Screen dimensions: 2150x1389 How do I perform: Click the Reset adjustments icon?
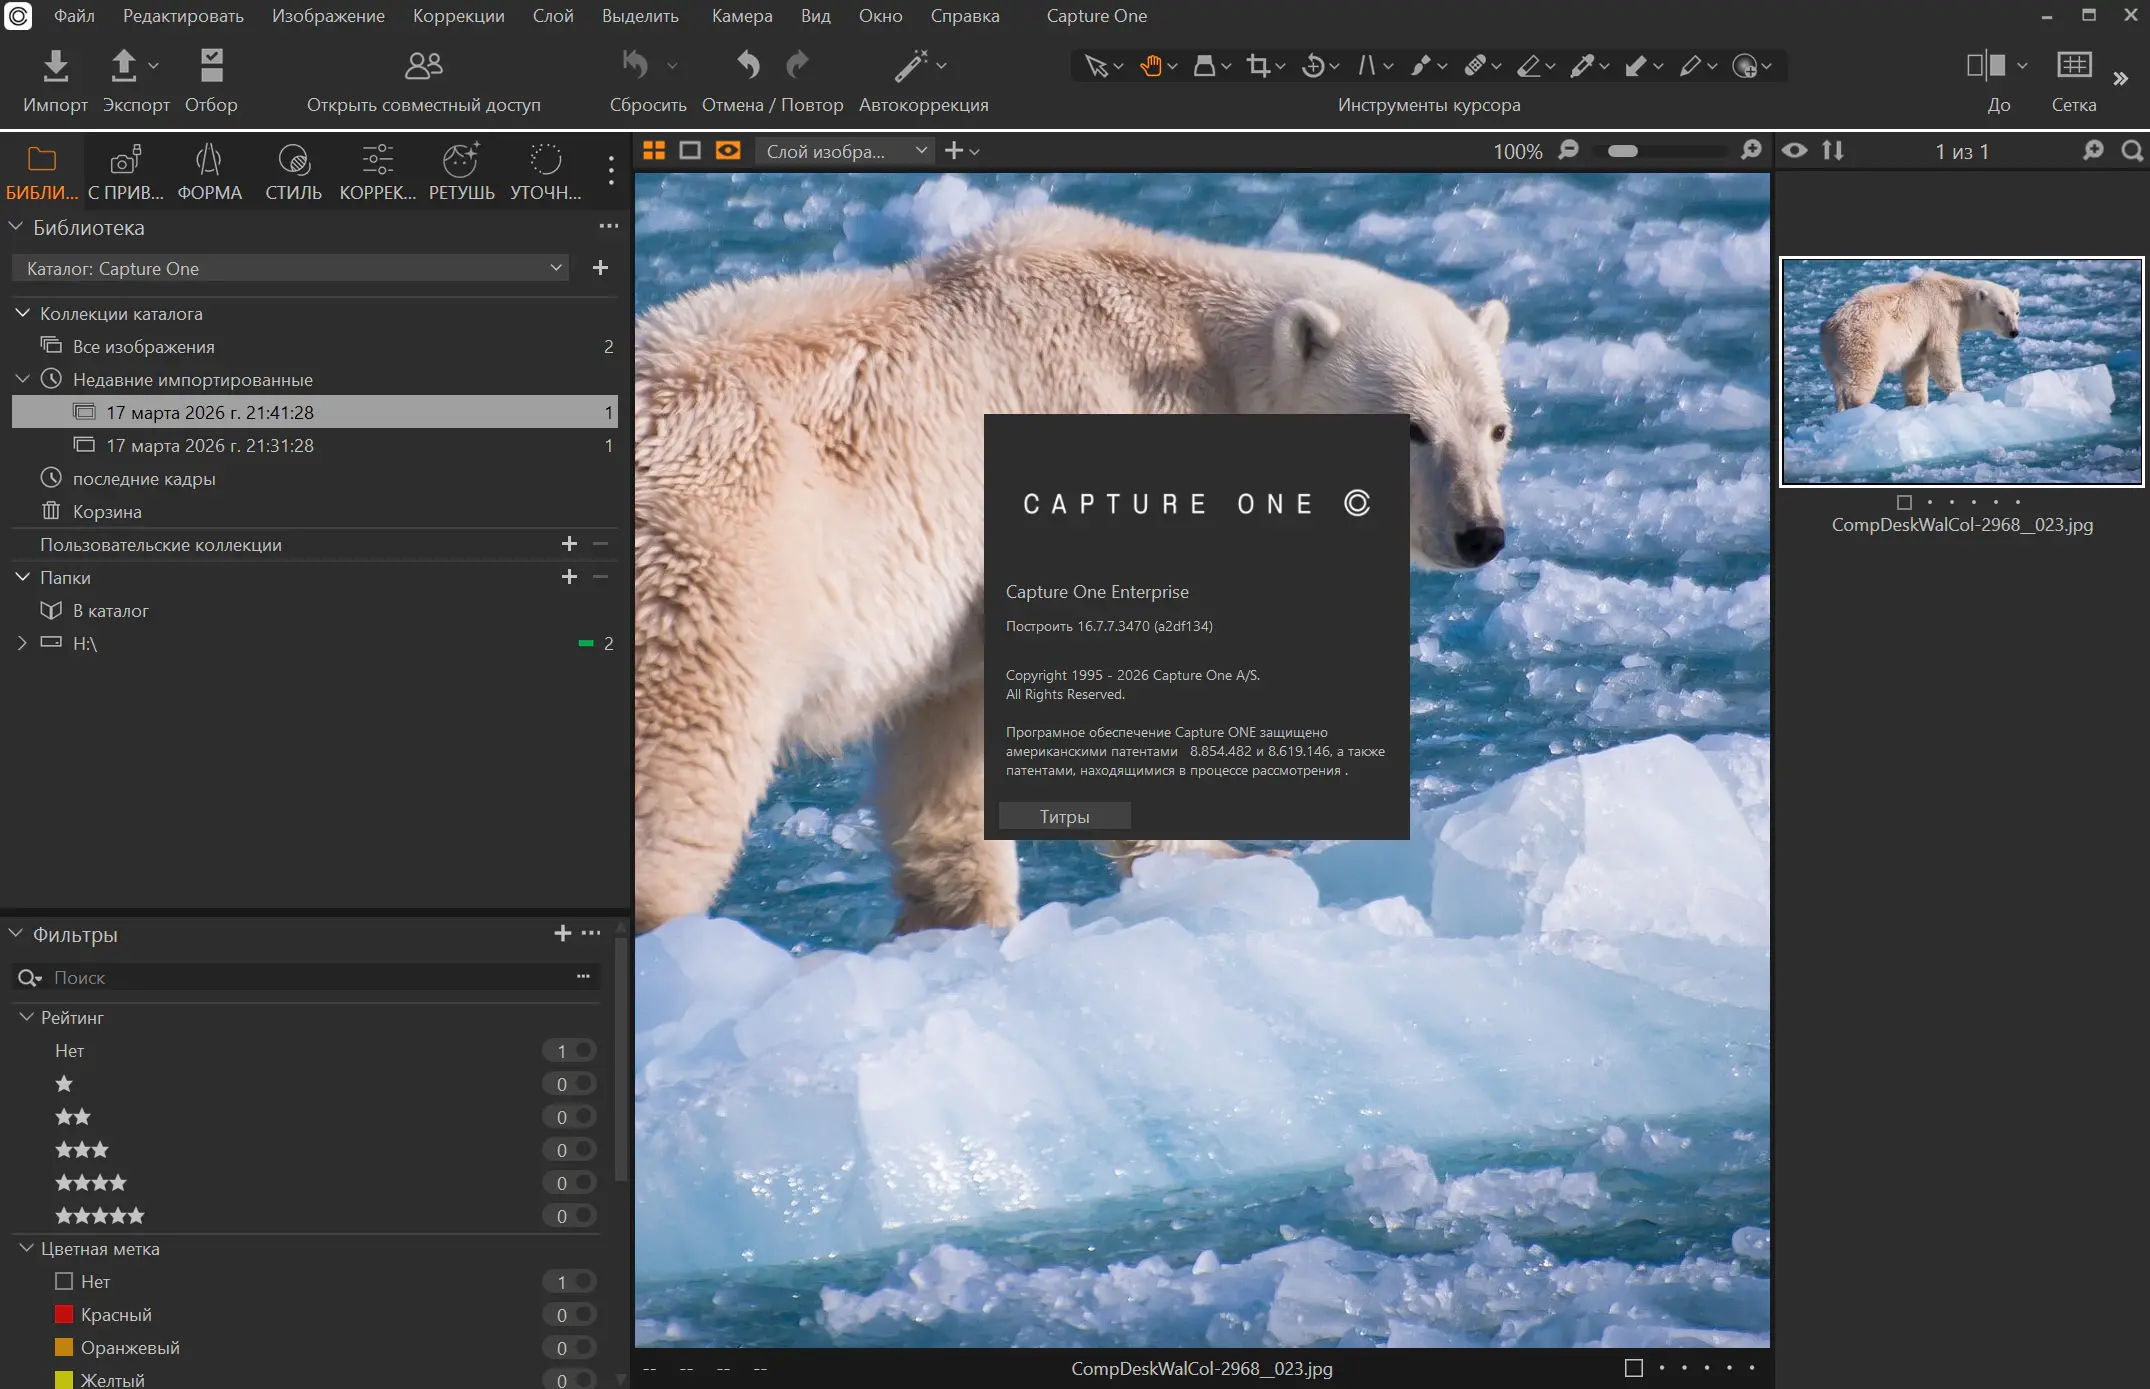click(x=636, y=66)
